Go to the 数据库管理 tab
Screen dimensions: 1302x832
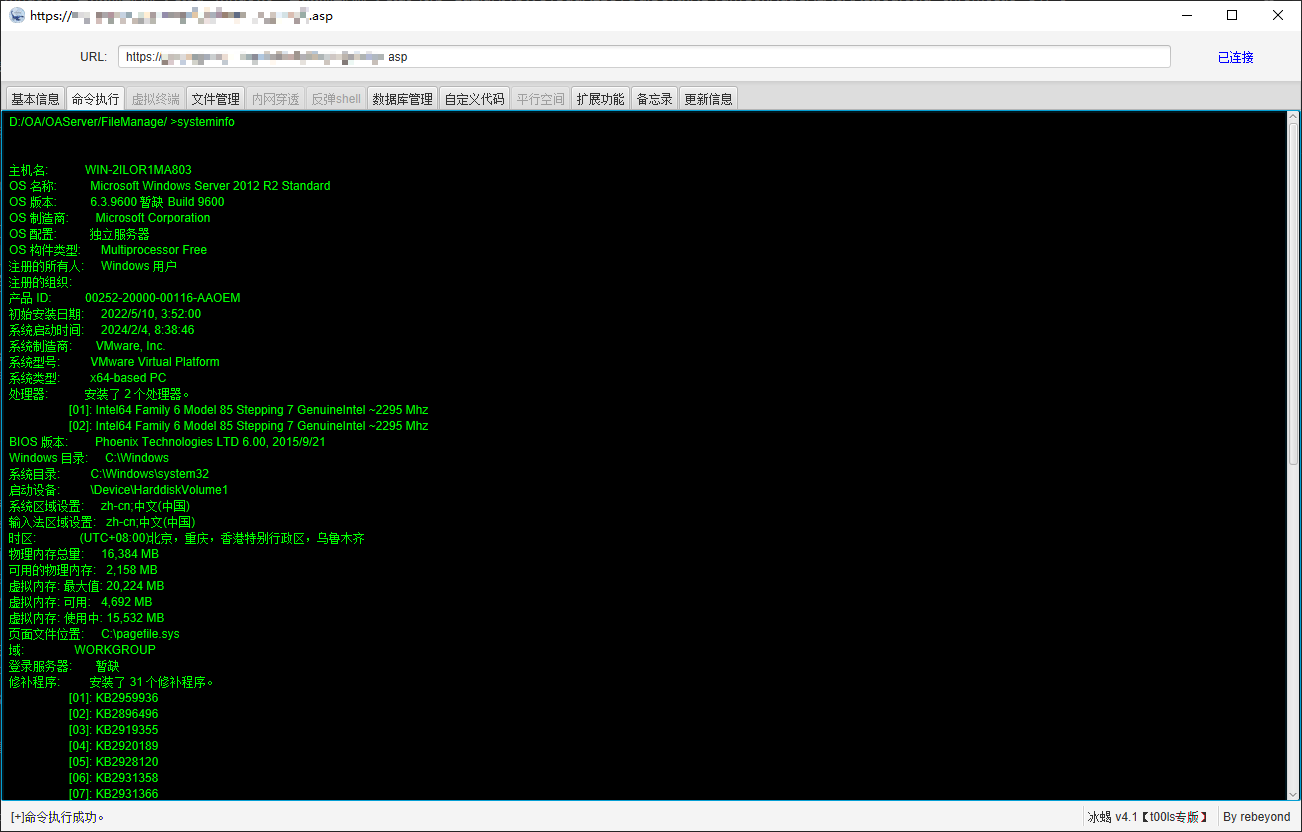(402, 99)
